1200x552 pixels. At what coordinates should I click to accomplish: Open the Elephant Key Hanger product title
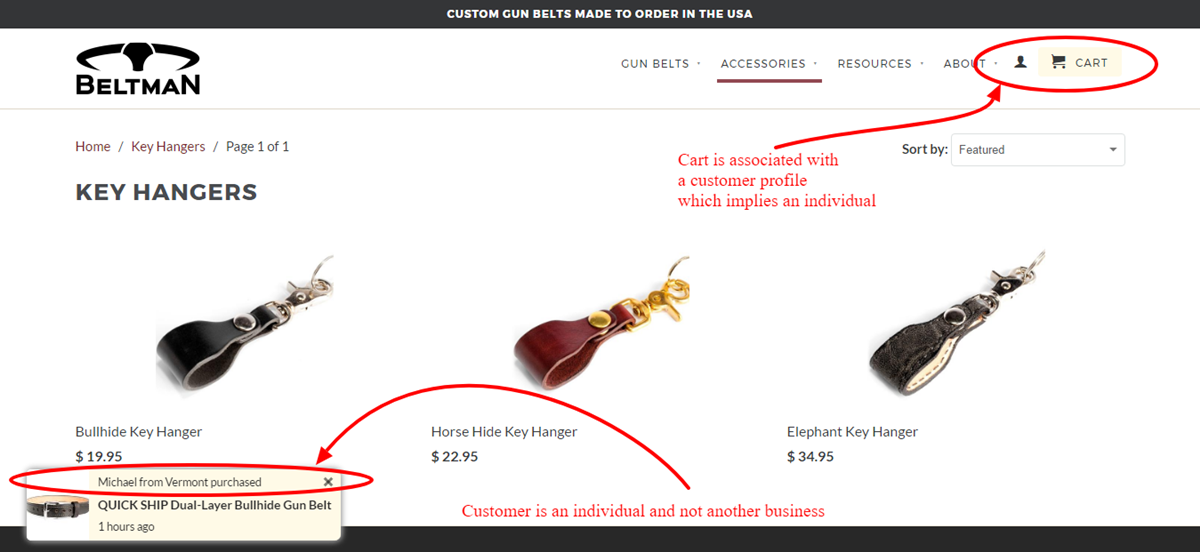(x=852, y=432)
